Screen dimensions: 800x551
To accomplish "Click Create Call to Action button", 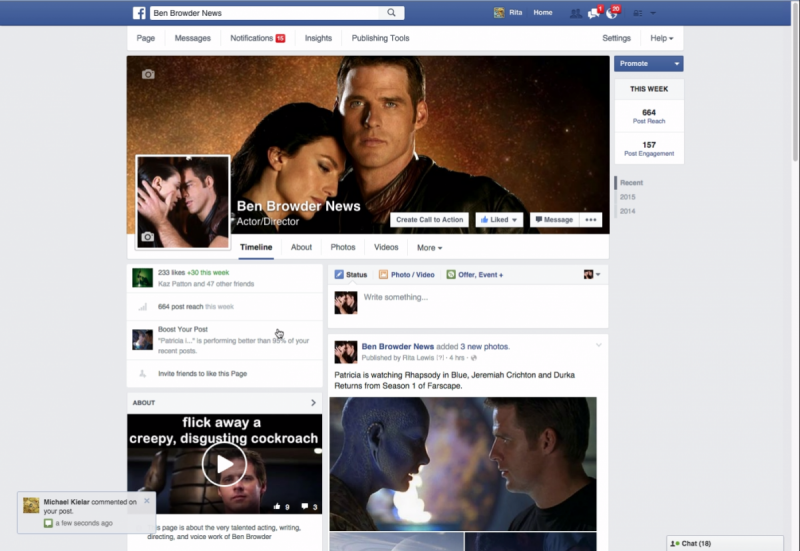I will (x=430, y=219).
